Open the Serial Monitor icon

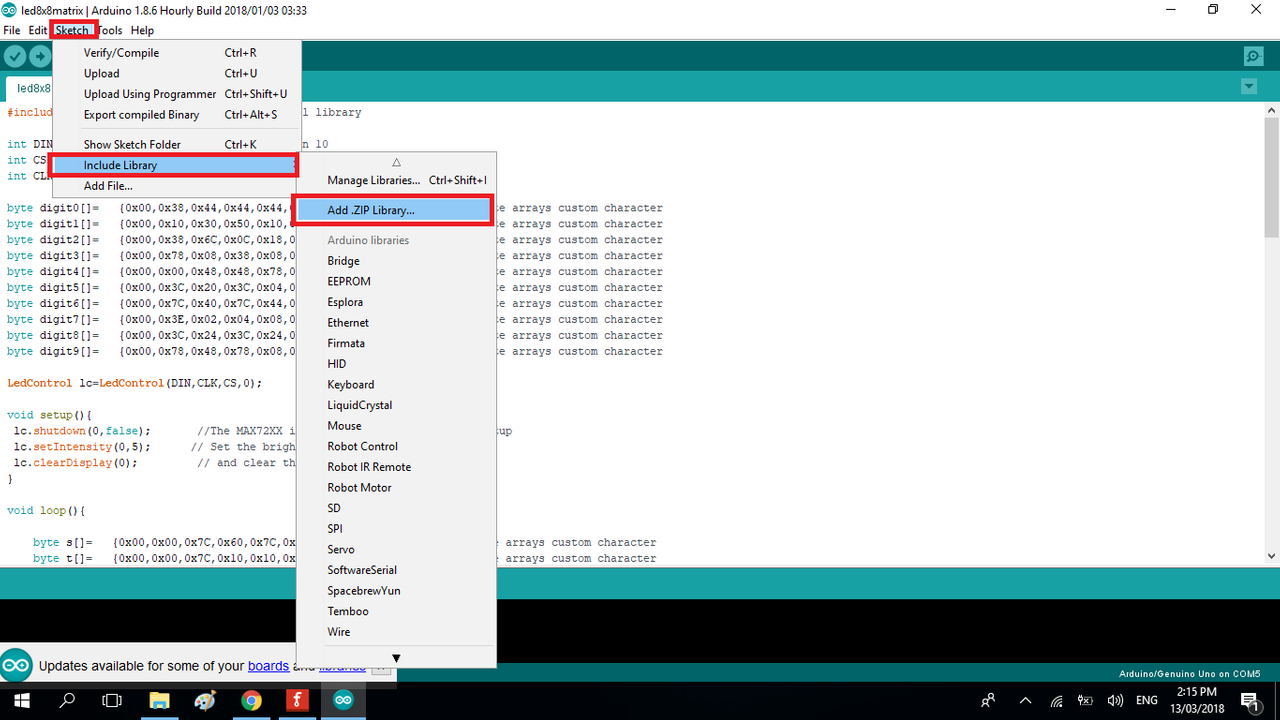click(1252, 56)
